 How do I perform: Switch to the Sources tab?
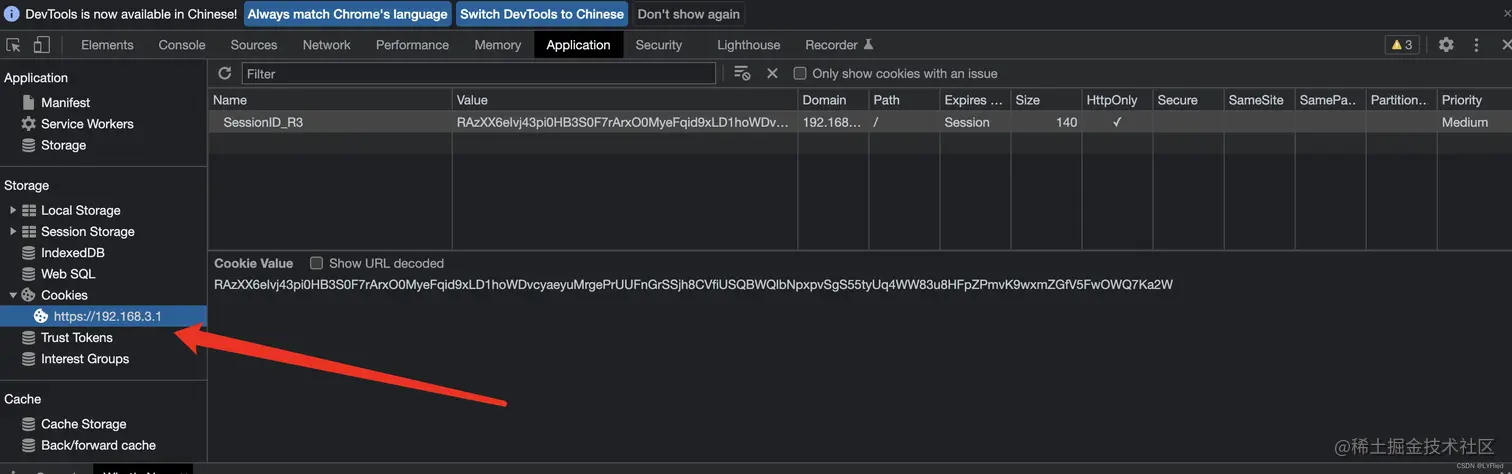[254, 45]
